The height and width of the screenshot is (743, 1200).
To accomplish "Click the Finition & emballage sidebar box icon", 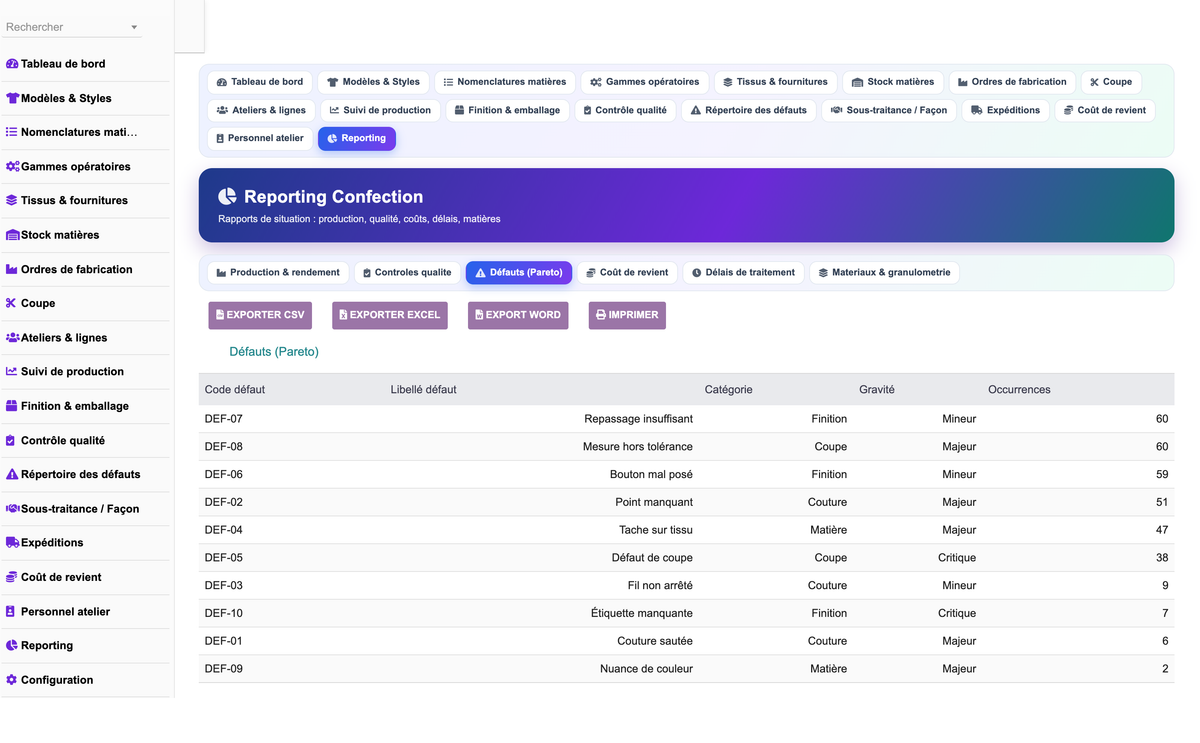I will tap(12, 406).
